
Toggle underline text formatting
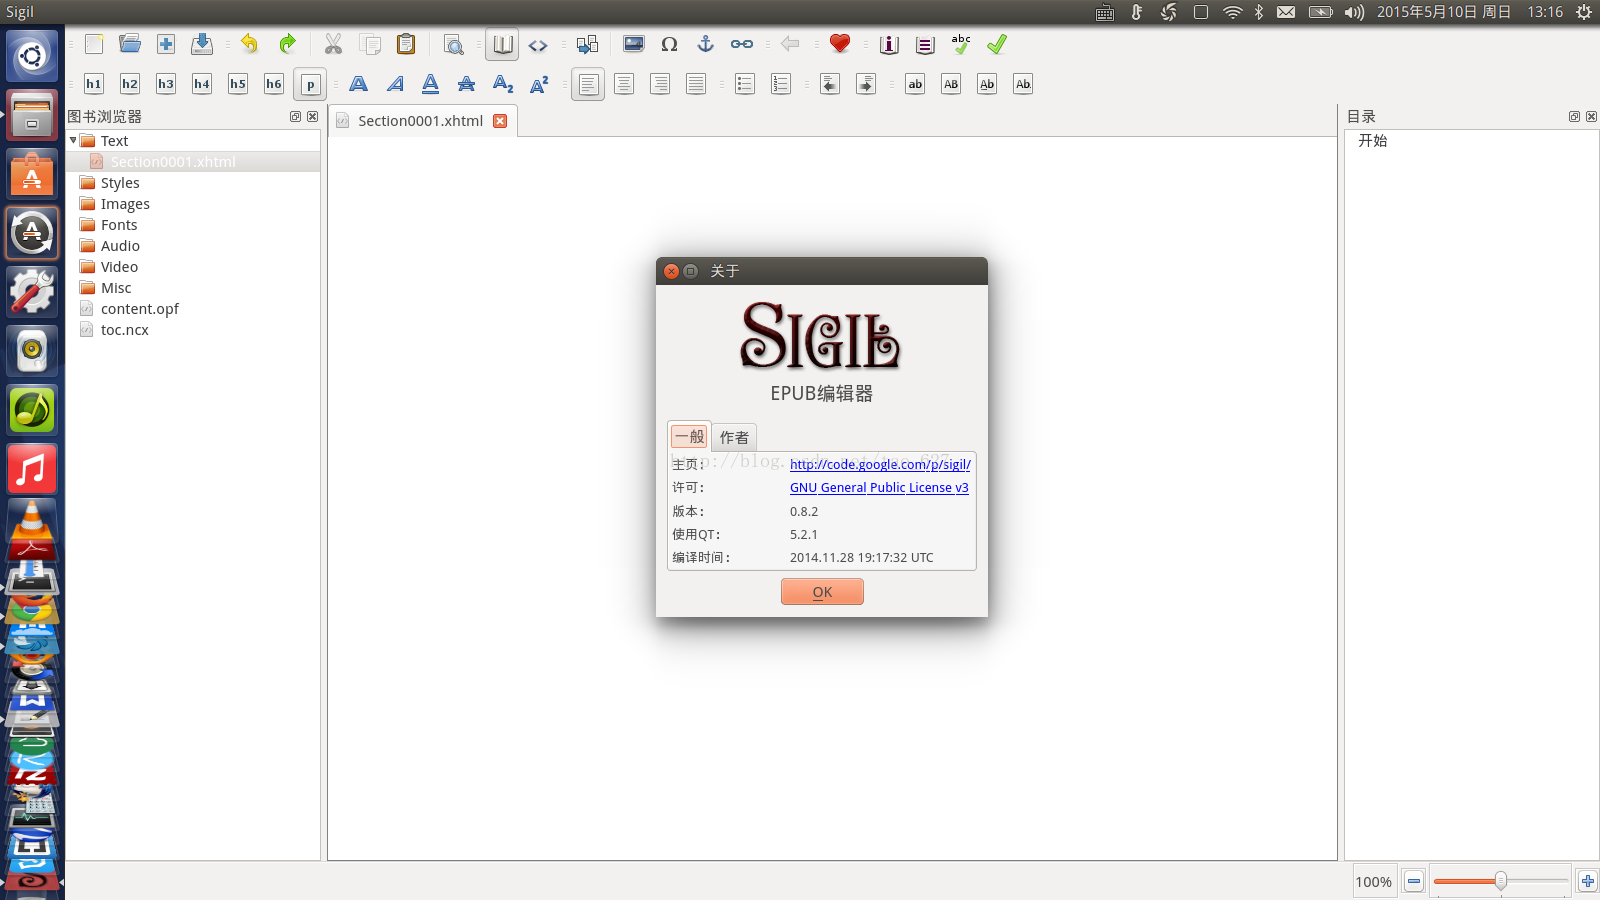pos(431,84)
